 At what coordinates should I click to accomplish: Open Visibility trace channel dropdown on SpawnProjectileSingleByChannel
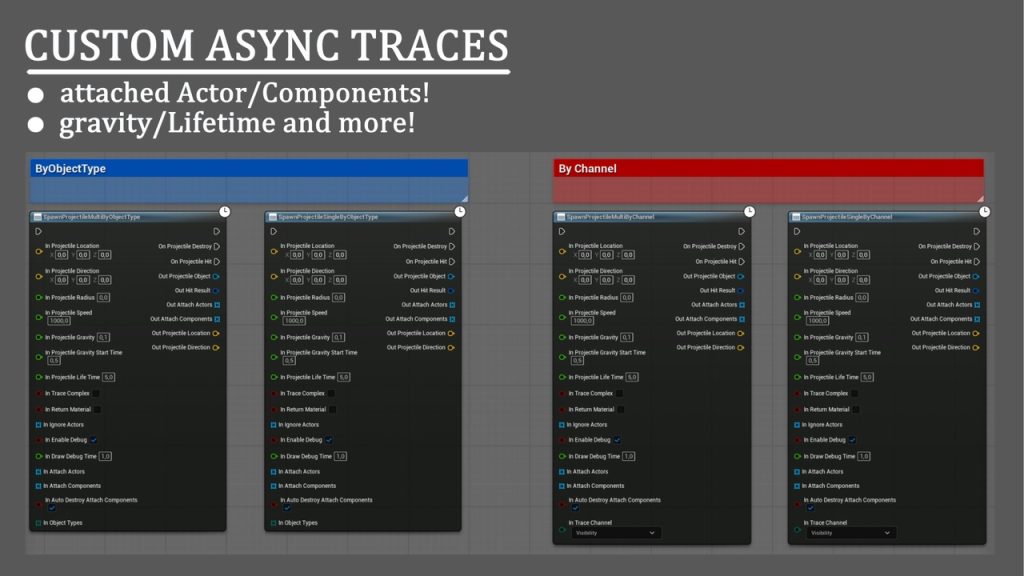[x=851, y=533]
